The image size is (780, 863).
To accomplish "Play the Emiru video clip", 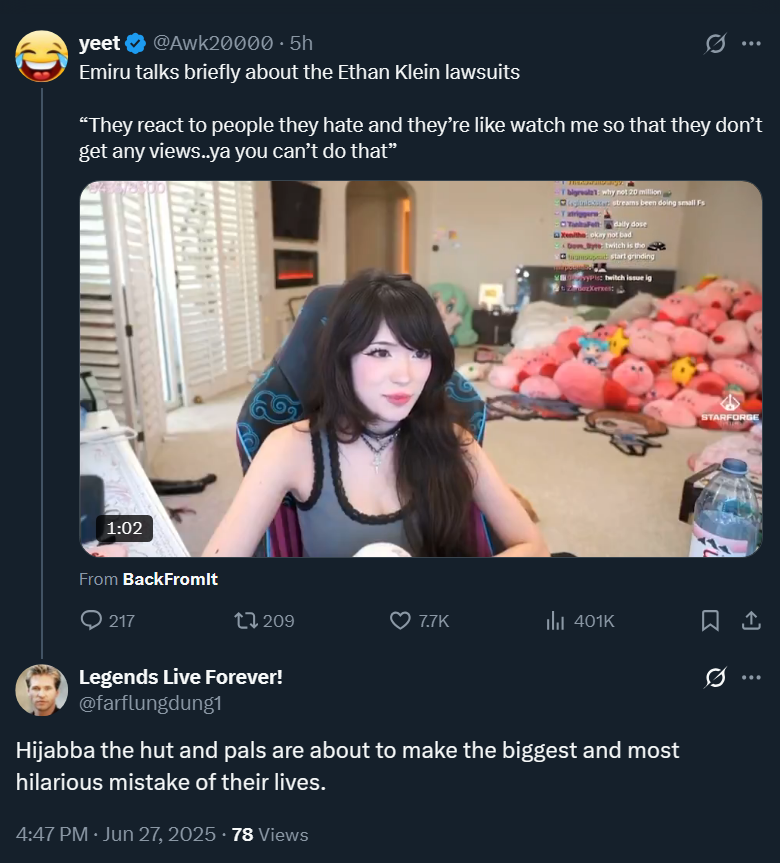I will pos(421,369).
